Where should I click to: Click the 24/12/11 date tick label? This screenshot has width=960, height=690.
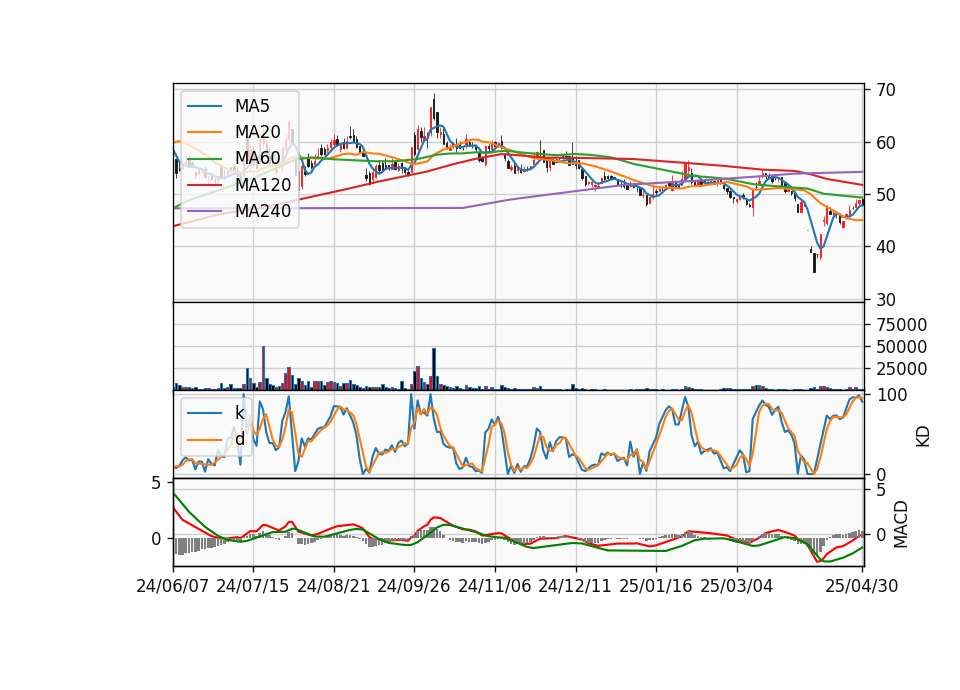point(575,586)
